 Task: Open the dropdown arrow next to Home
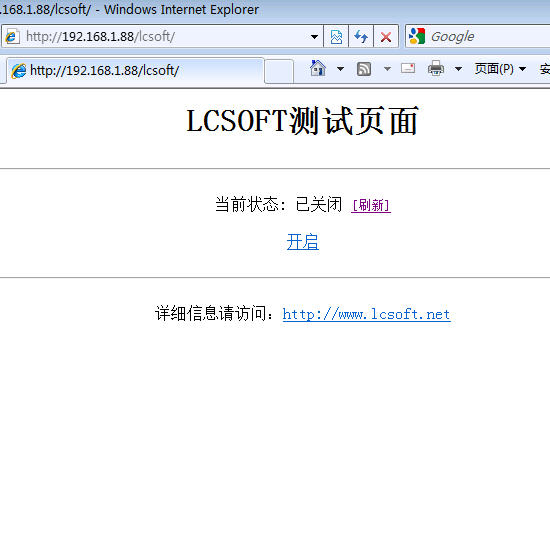[x=340, y=69]
